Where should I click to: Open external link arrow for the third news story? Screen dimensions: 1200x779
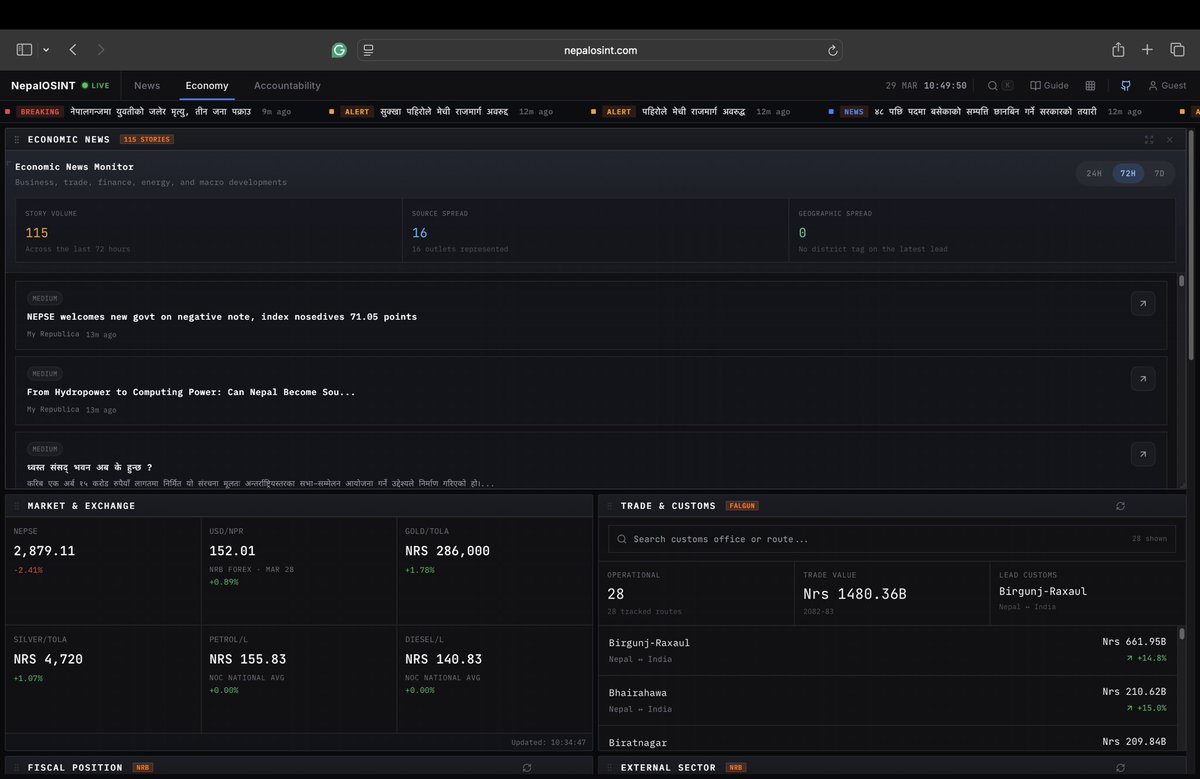tap(1143, 454)
